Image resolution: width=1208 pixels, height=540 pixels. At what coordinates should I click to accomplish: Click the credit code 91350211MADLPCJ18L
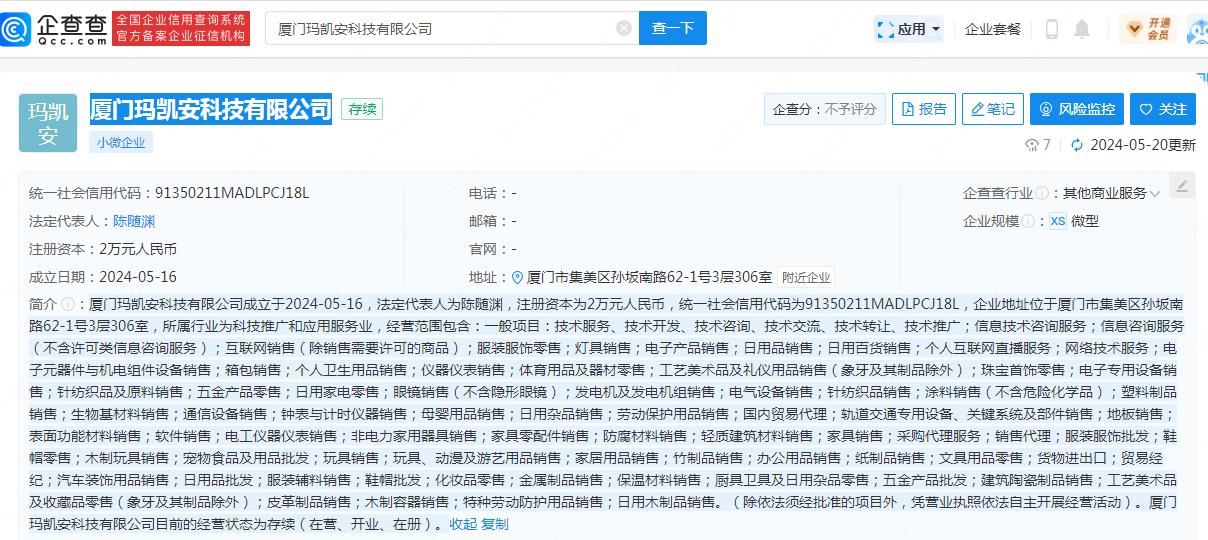(232, 193)
